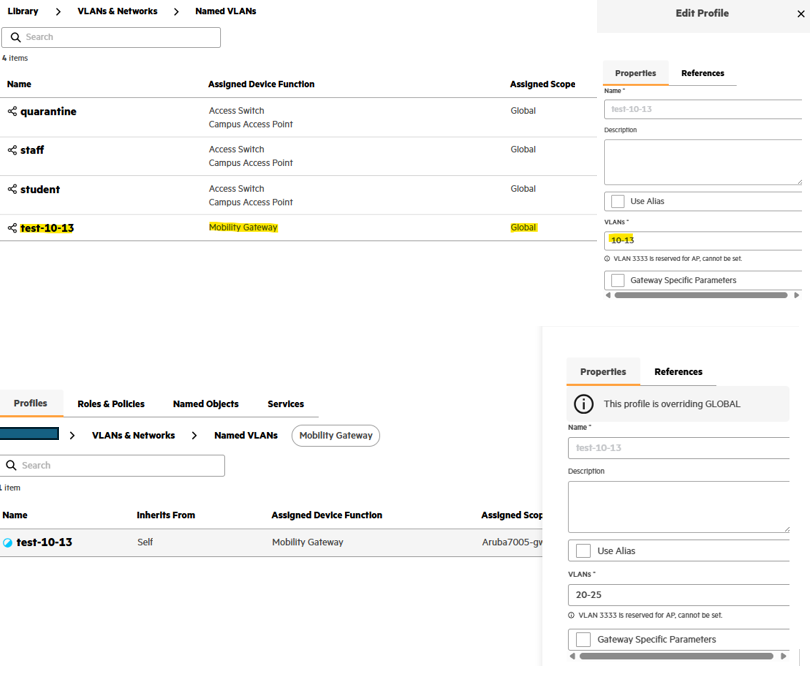The image size is (810, 677).
Task: Click the upper panel horizontal scrollbar
Action: (x=700, y=295)
